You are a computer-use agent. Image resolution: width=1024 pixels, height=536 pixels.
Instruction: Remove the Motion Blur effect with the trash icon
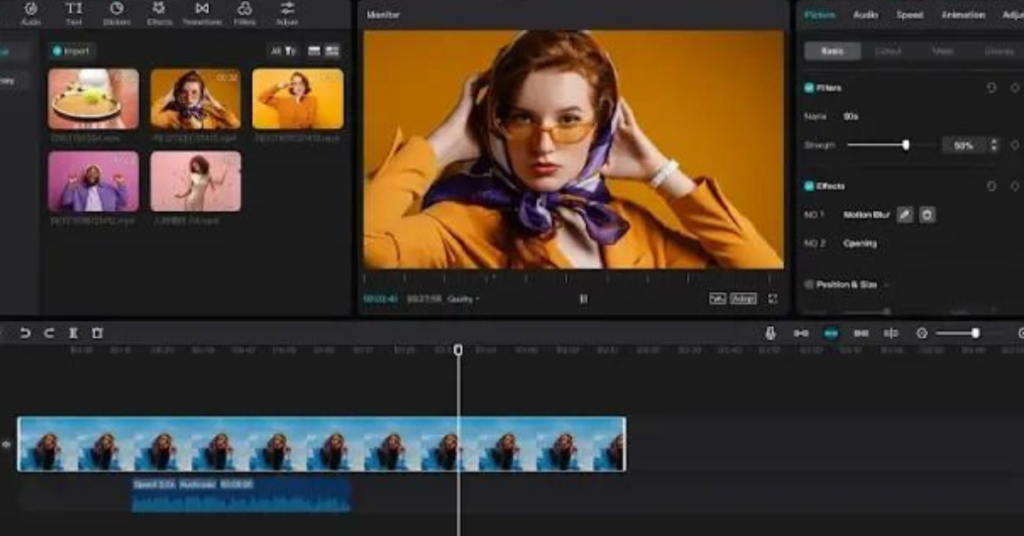tap(927, 214)
